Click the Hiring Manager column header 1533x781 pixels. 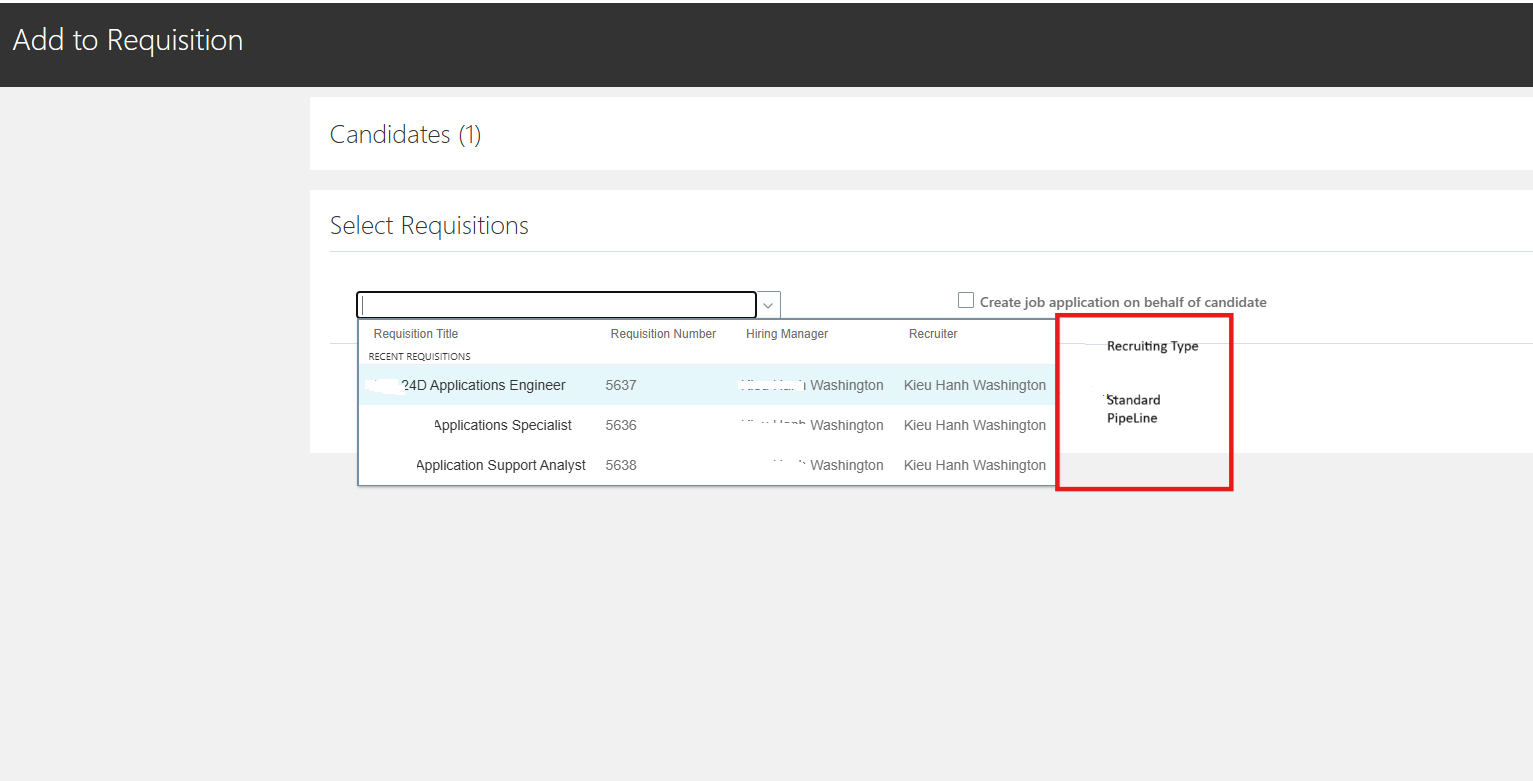[x=787, y=333]
